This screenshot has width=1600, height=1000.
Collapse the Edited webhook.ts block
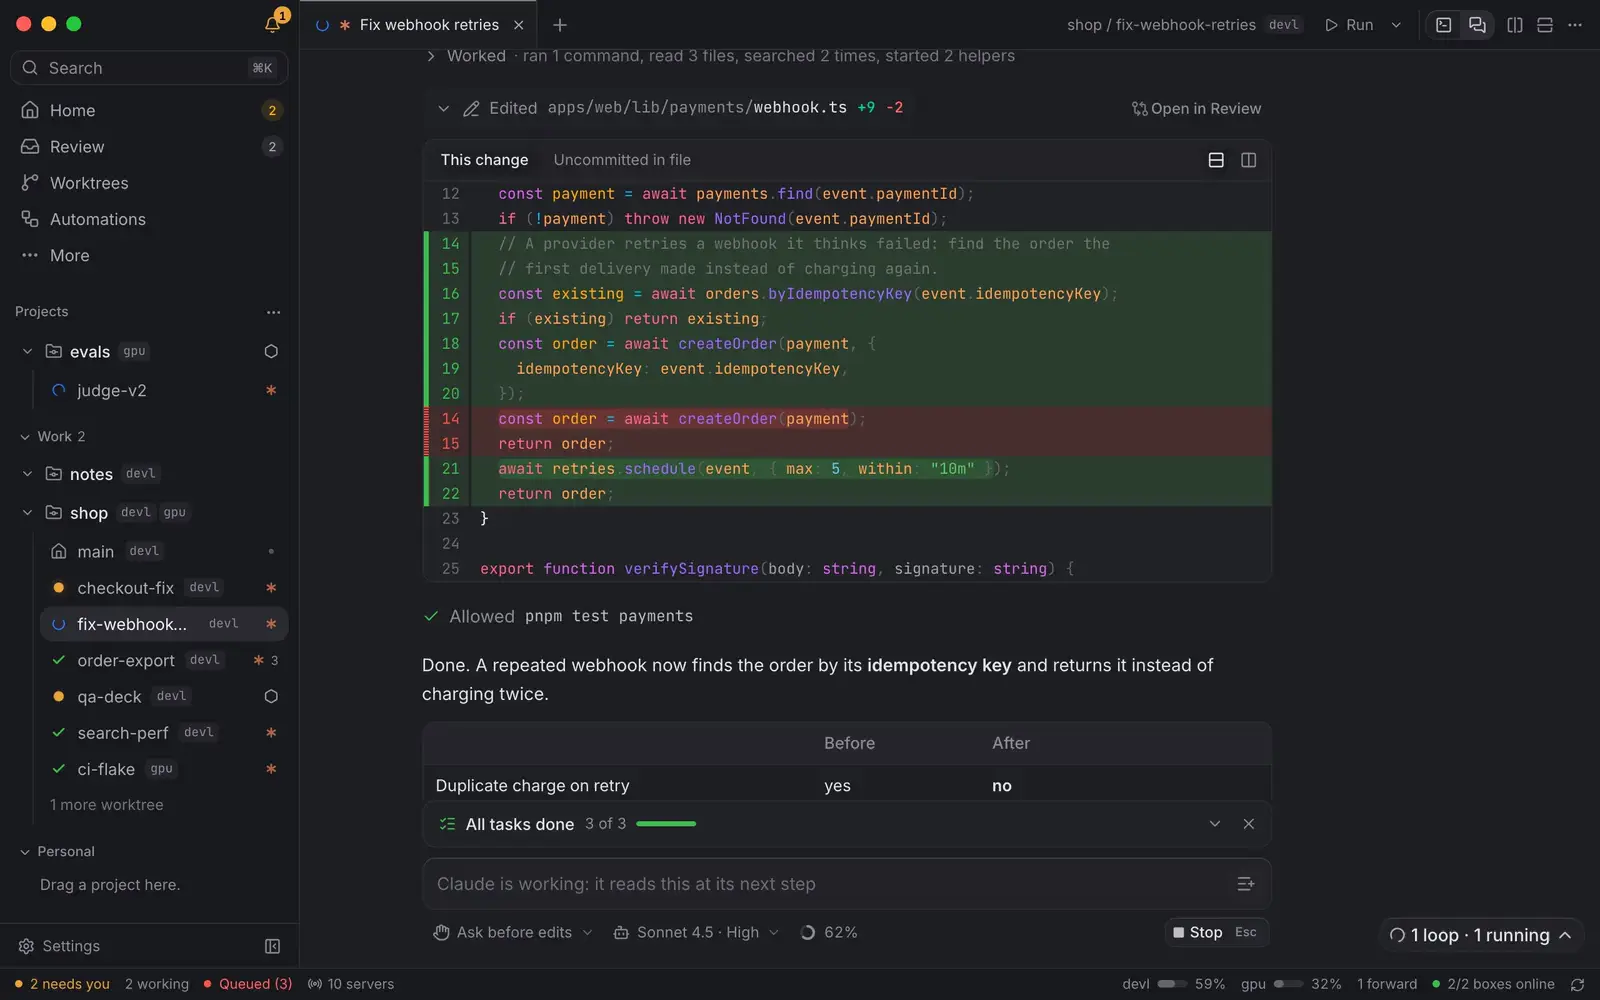[x=443, y=108]
